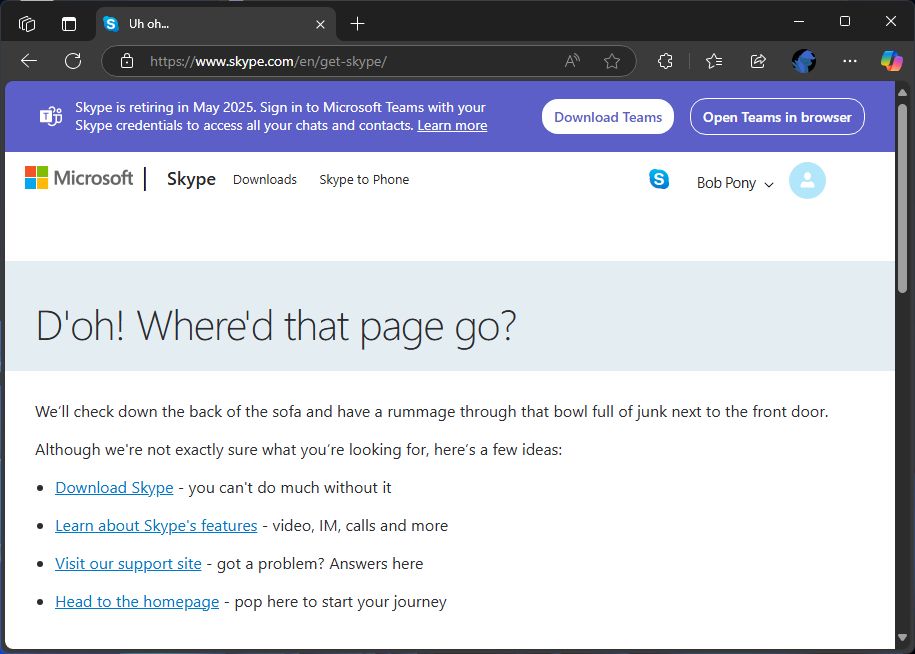Open the browser Extensions puzzle icon
Screen dimensions: 915x654
pyautogui.click(x=665, y=60)
